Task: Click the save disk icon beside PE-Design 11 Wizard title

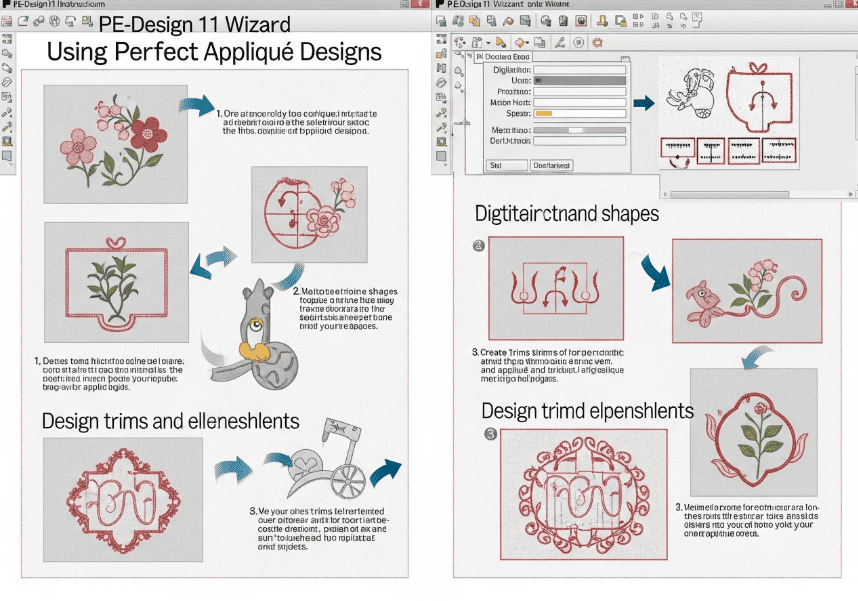Action: pyautogui.click(x=86, y=21)
